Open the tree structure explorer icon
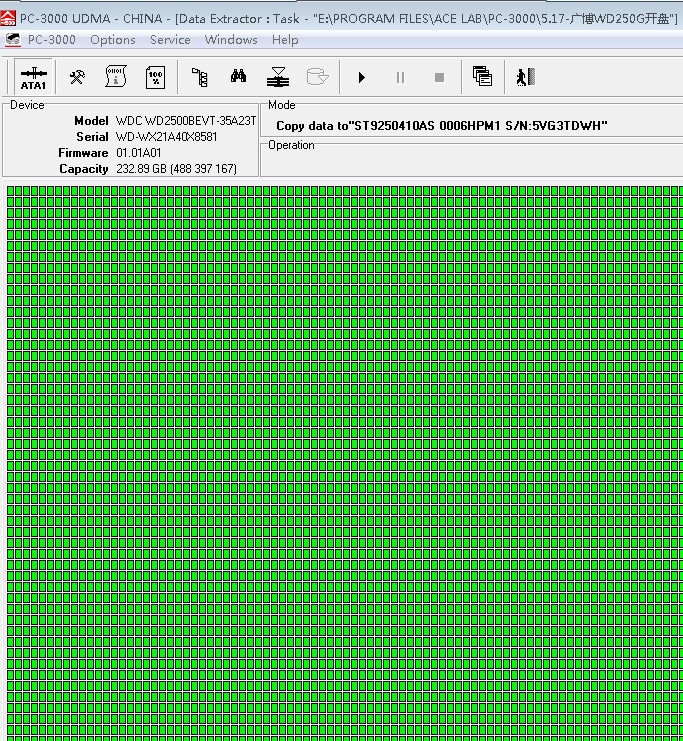This screenshot has width=683, height=741. point(200,77)
